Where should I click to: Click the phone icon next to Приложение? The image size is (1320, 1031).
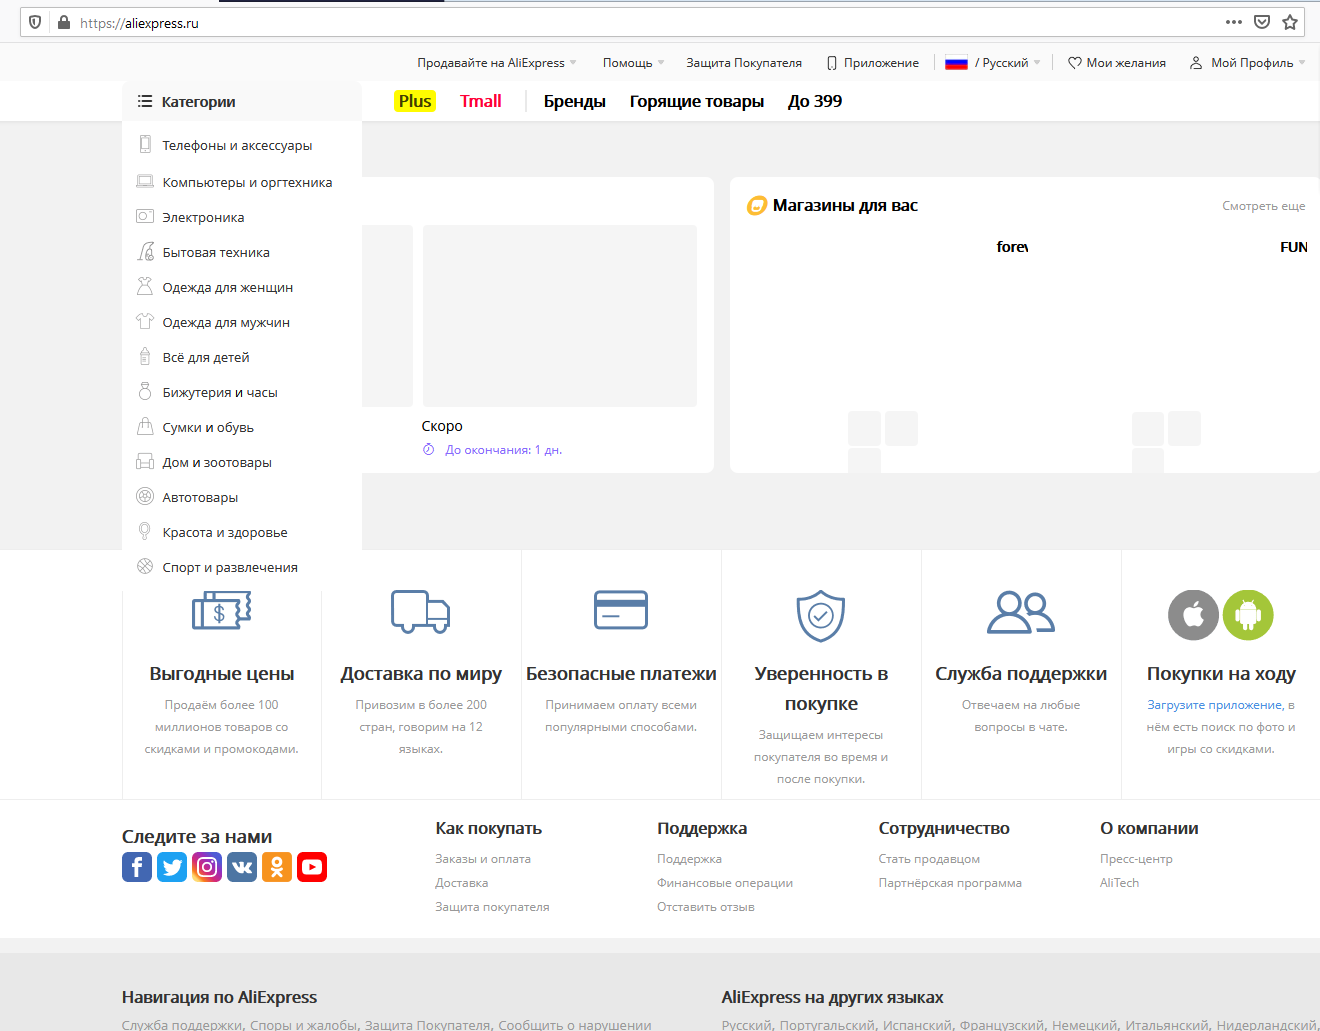pyautogui.click(x=832, y=63)
